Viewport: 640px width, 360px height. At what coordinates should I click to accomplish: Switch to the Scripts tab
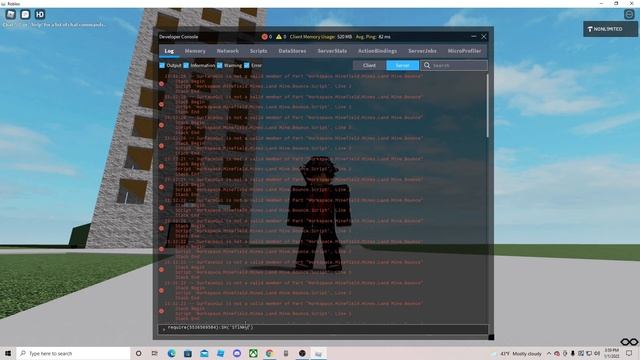[x=258, y=51]
